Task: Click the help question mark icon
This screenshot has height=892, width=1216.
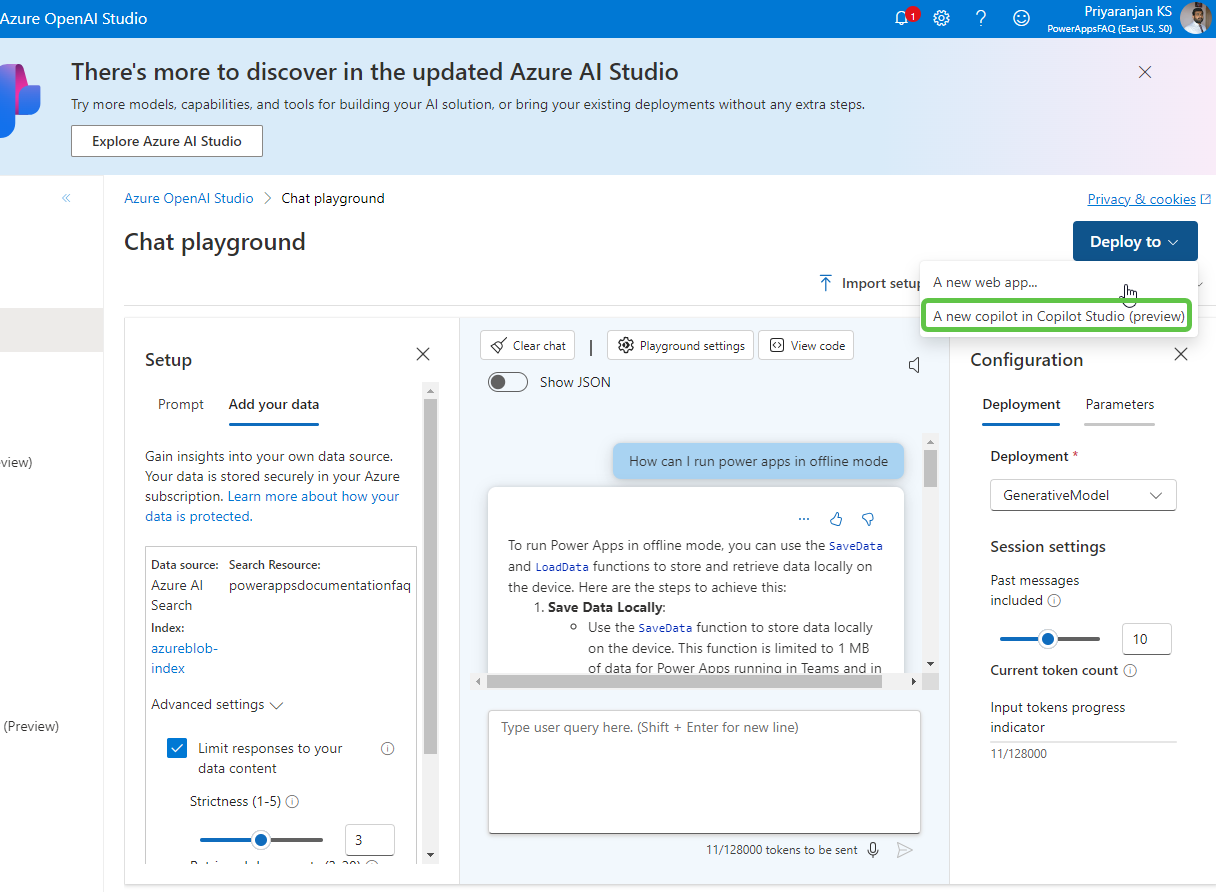Action: pos(981,18)
